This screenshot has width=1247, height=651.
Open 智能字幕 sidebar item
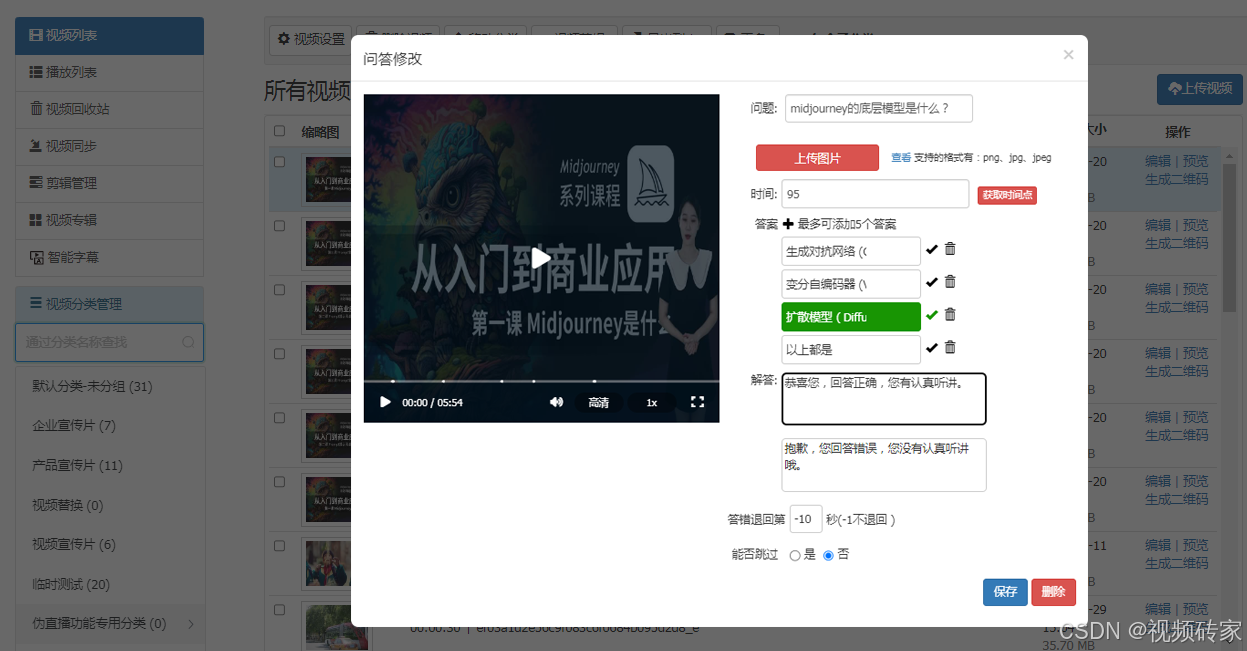coord(109,257)
